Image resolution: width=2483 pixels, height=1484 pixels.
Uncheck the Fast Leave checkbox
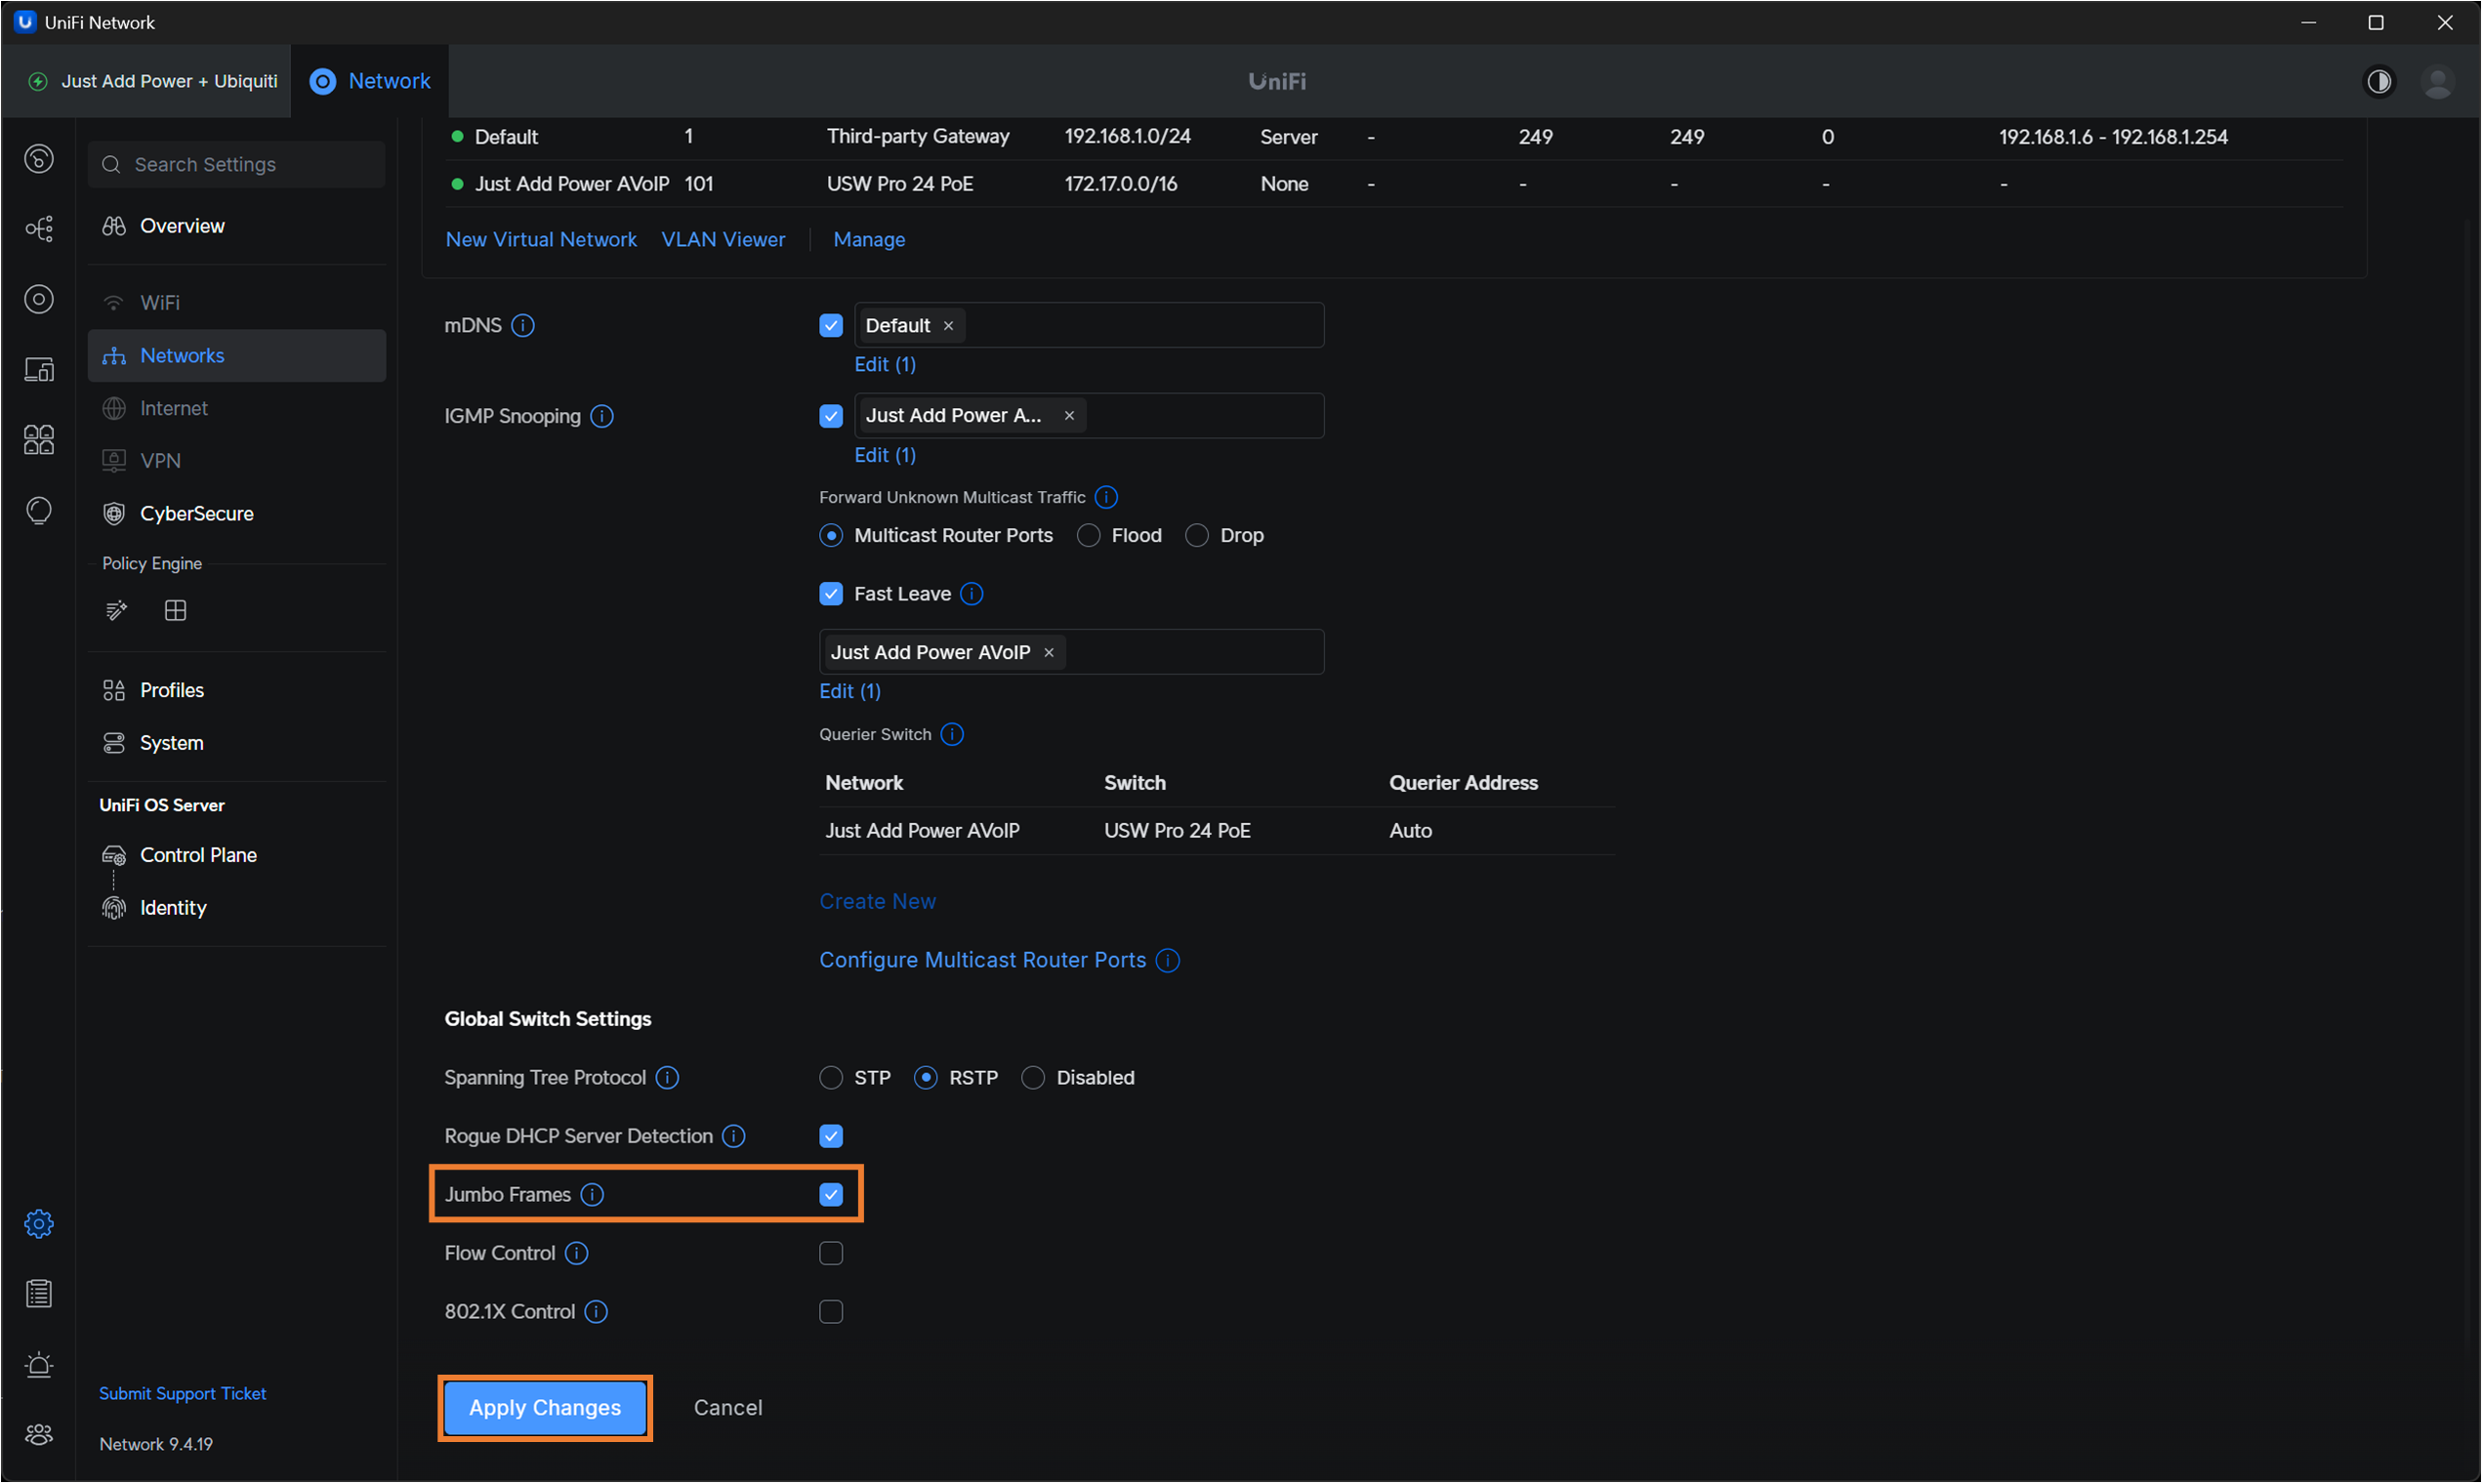coord(830,594)
